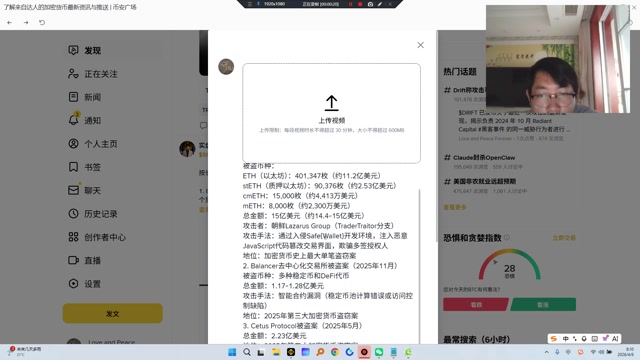The height and width of the screenshot is (360, 640).
Task: Click the 立即交易 link
Action: 564,238
